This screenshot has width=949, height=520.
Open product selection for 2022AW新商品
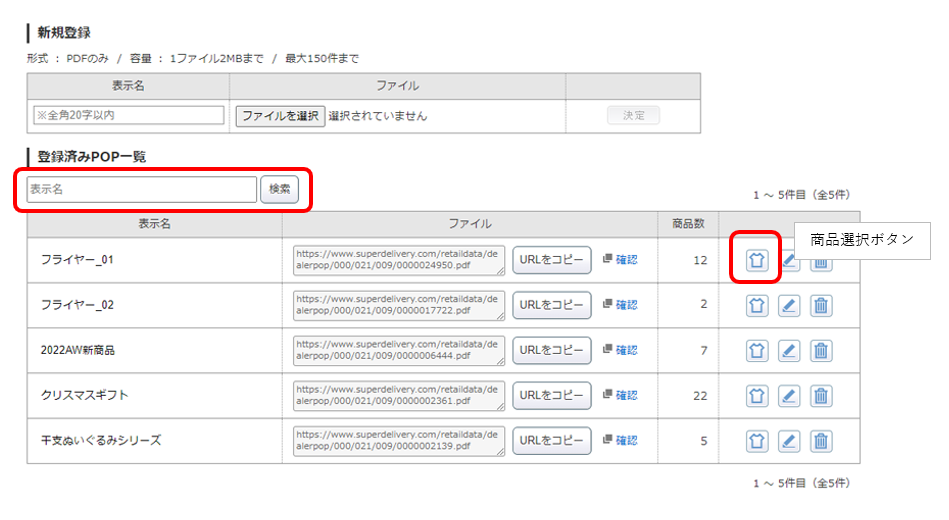pos(757,351)
